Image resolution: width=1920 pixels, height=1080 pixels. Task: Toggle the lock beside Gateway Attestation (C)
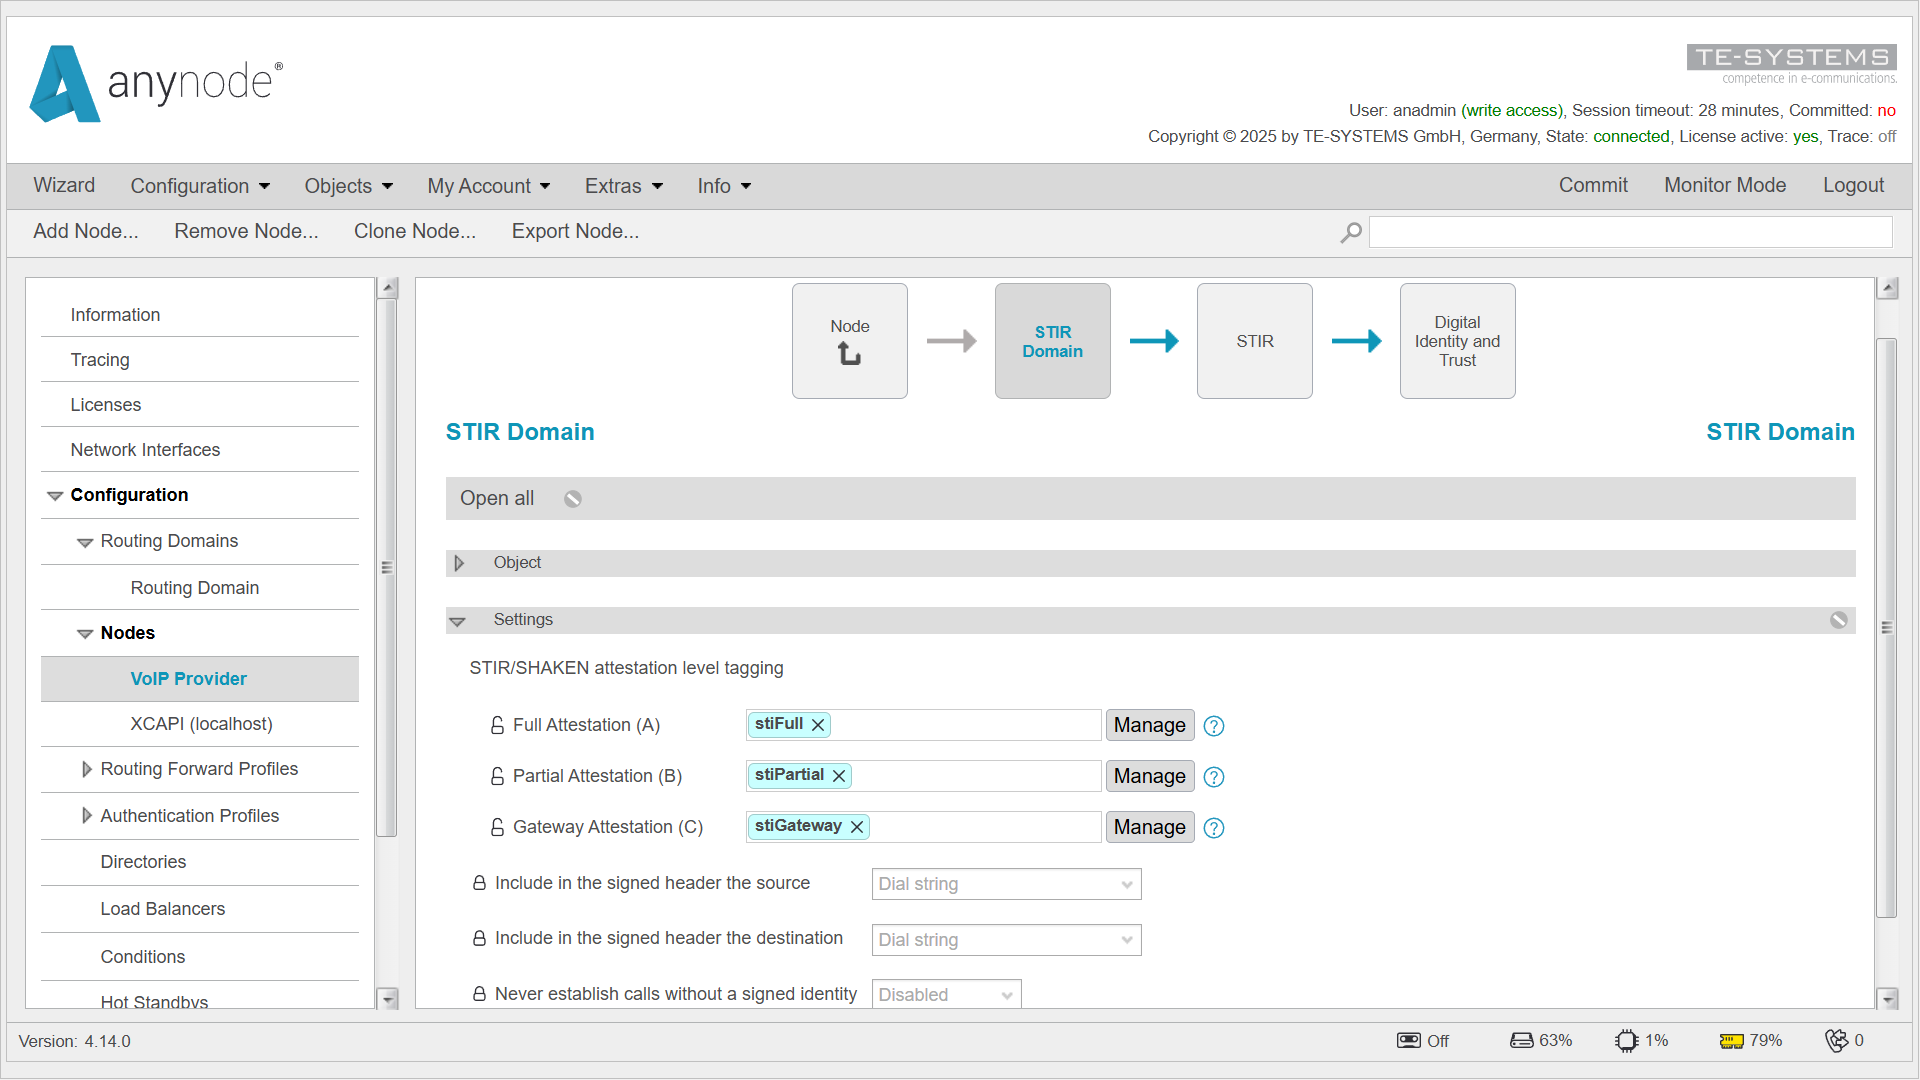(x=497, y=827)
